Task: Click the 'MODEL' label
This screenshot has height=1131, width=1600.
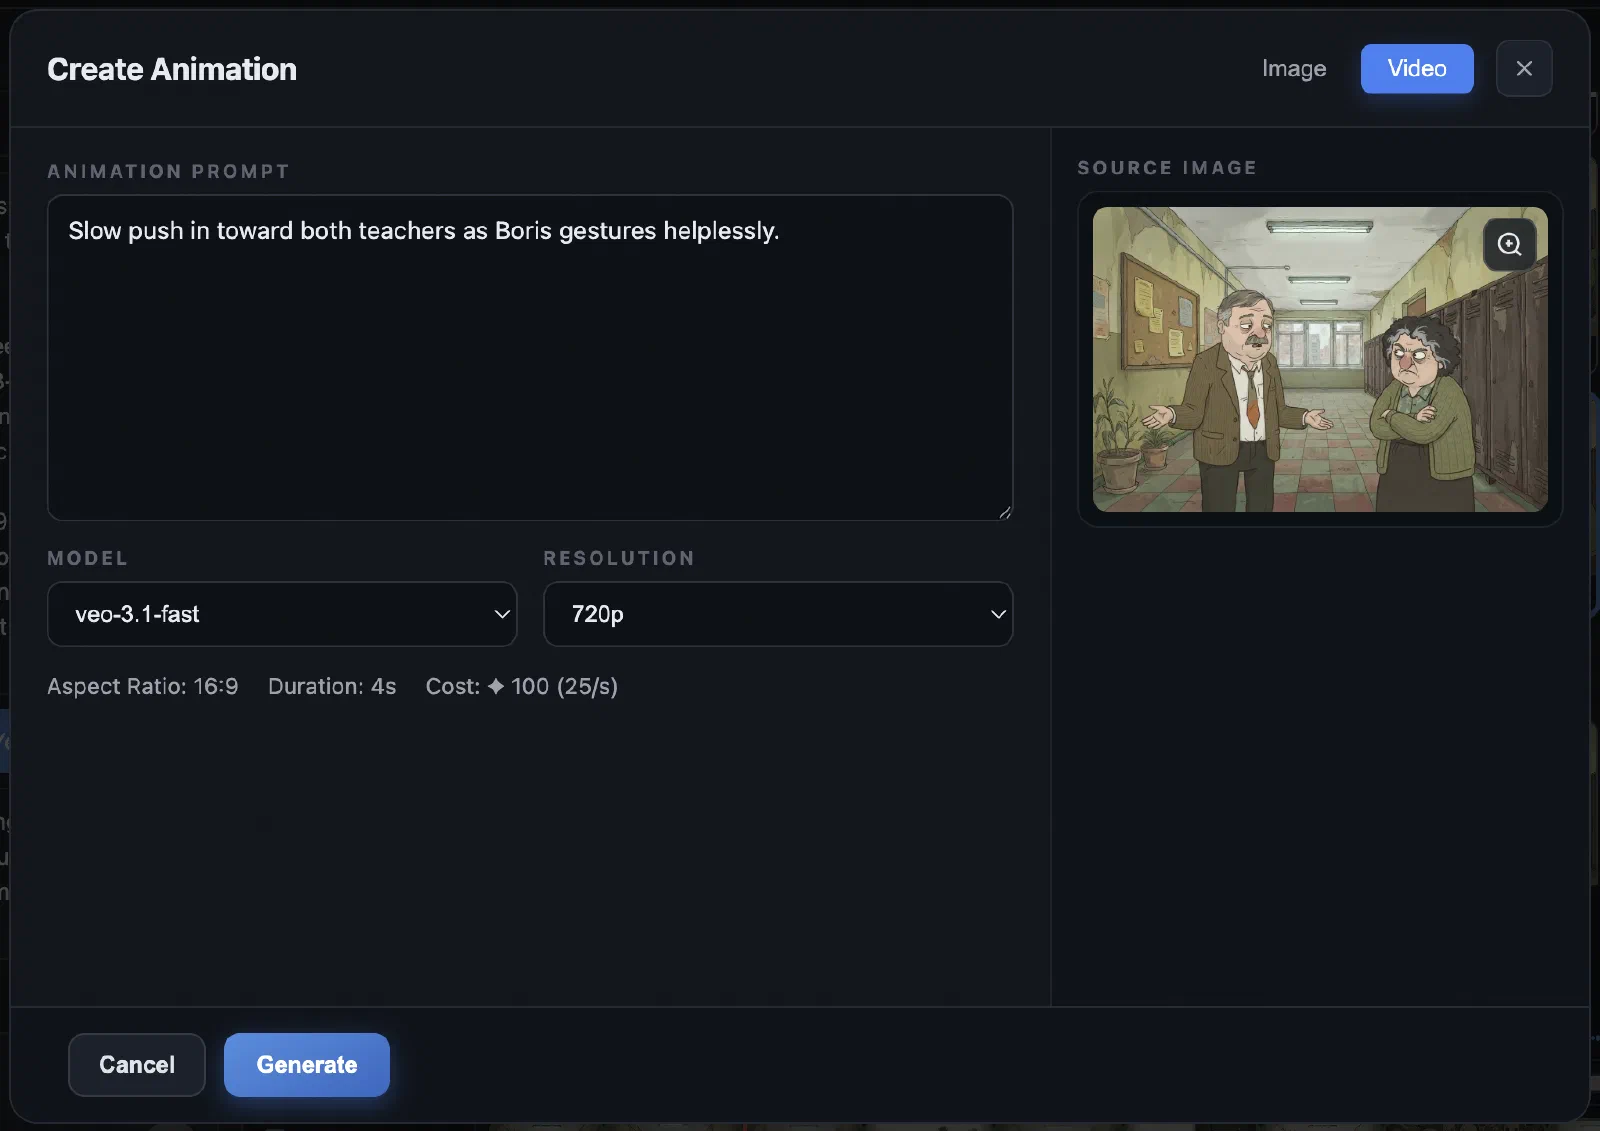Action: click(88, 558)
